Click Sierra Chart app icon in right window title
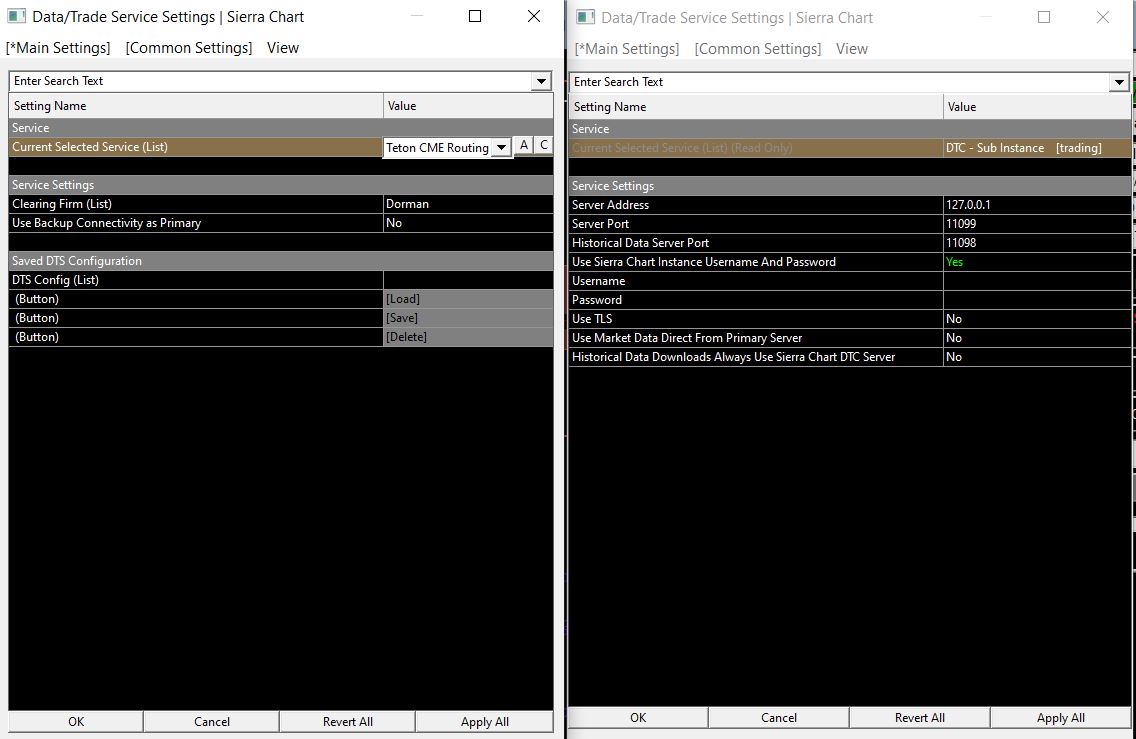The image size is (1136, 739). pyautogui.click(x=585, y=17)
